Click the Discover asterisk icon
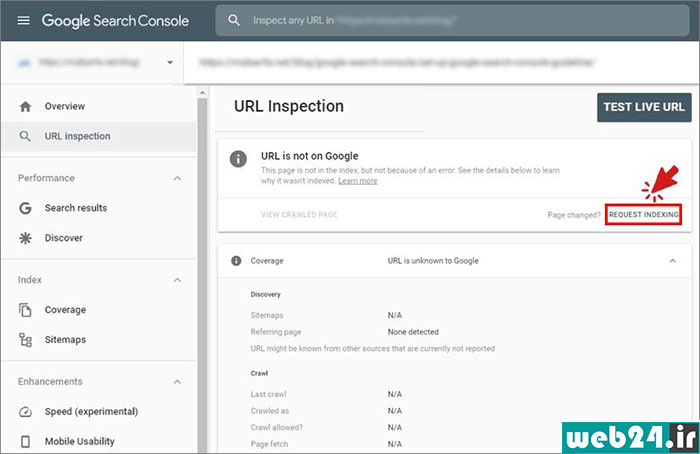 (x=25, y=238)
